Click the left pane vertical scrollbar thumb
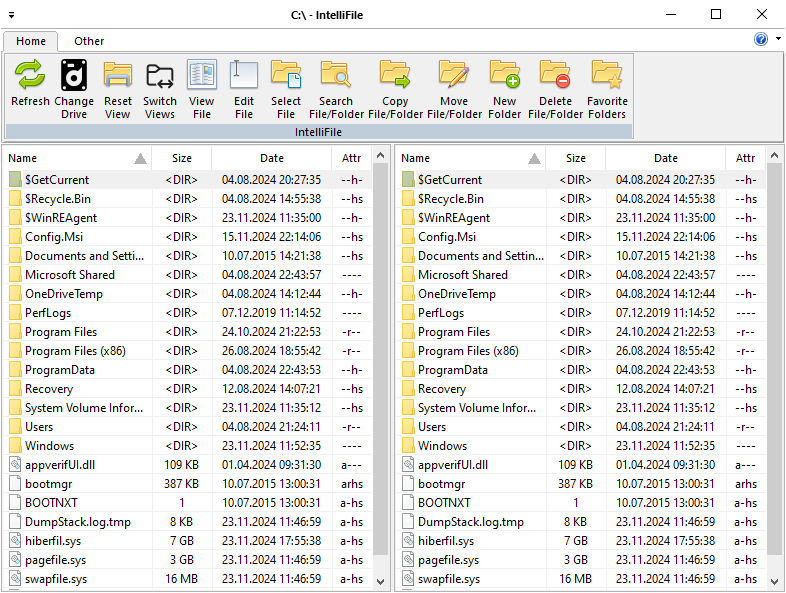 pyautogui.click(x=380, y=359)
